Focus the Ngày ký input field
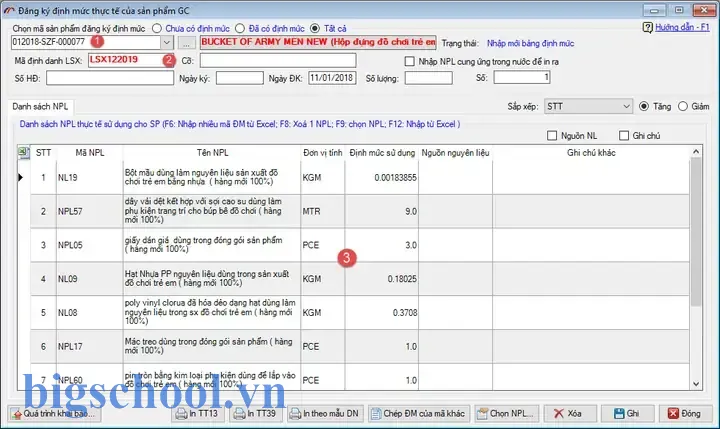The image size is (720, 429). (x=240, y=78)
